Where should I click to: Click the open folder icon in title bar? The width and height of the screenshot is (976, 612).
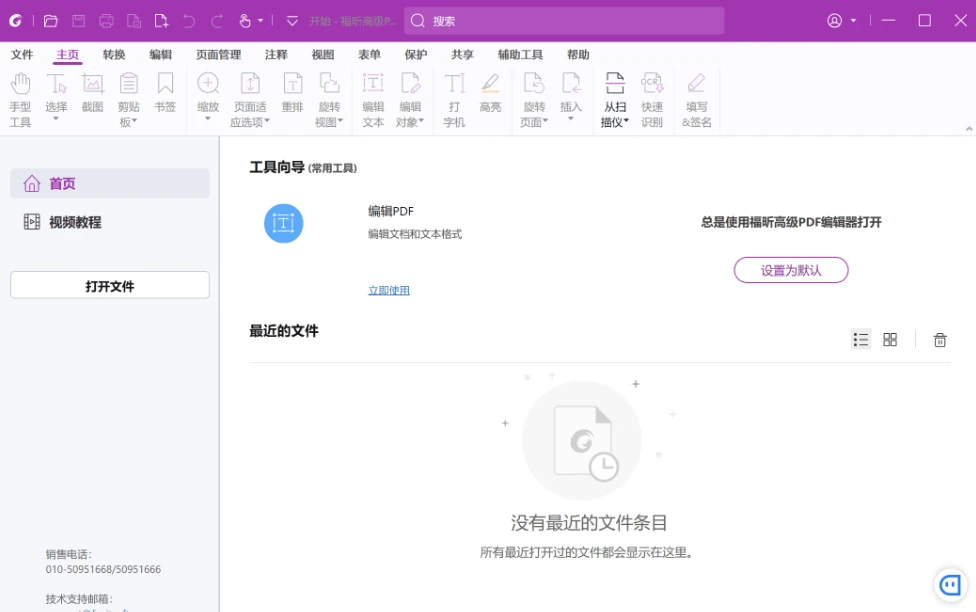pos(51,20)
